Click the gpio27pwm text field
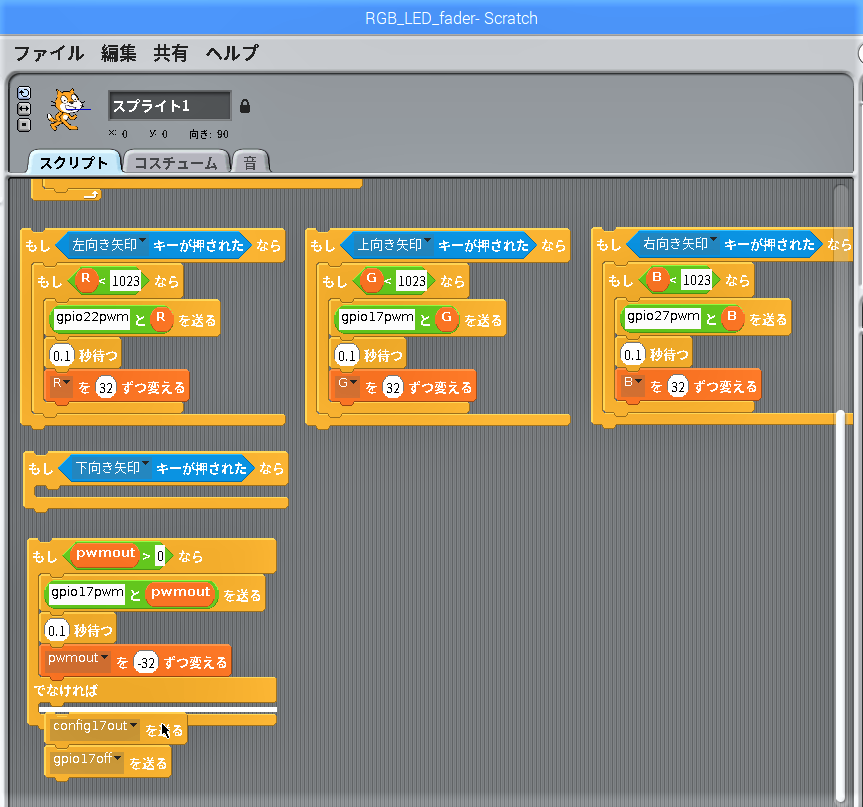Screen dimensions: 863x807 [663, 317]
